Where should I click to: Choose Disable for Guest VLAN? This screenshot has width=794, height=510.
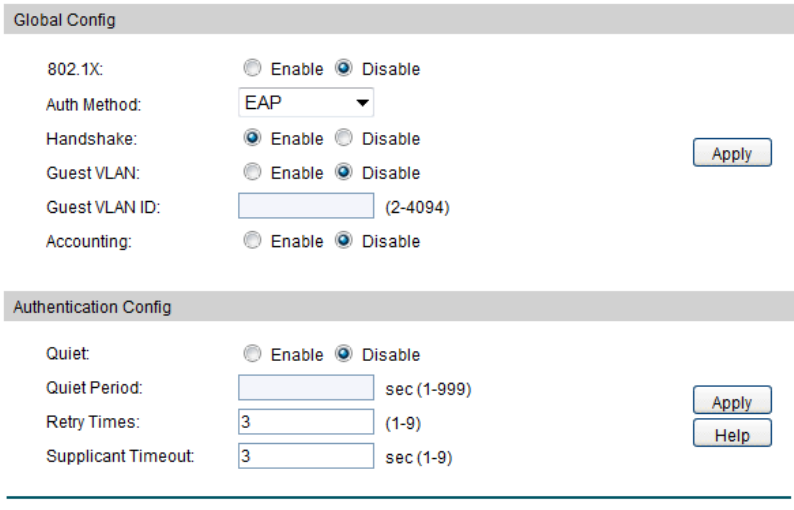(343, 173)
